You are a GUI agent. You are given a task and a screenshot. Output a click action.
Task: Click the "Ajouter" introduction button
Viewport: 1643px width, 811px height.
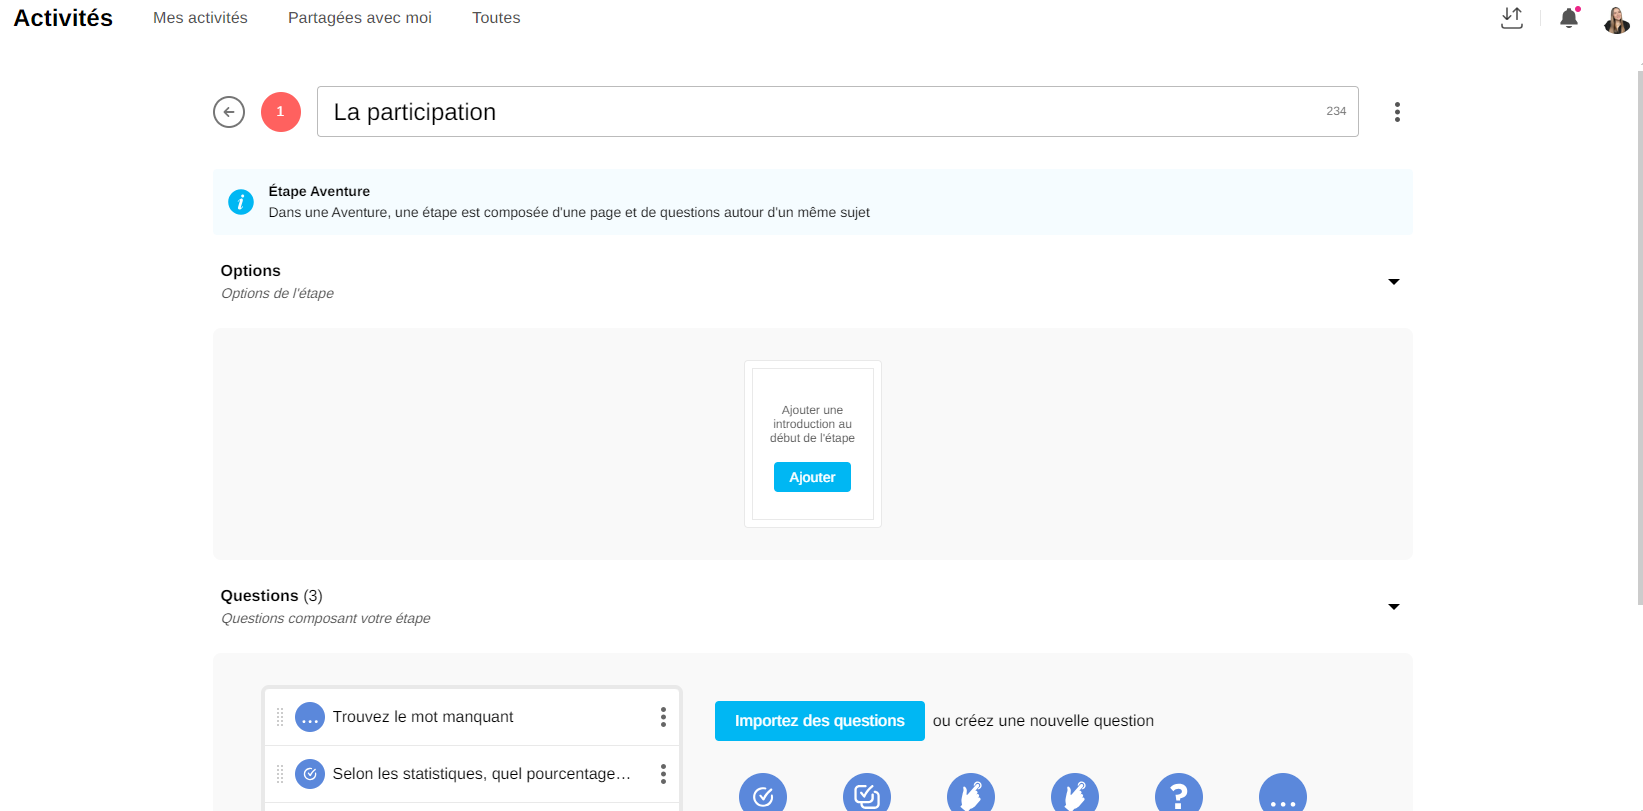tap(812, 477)
